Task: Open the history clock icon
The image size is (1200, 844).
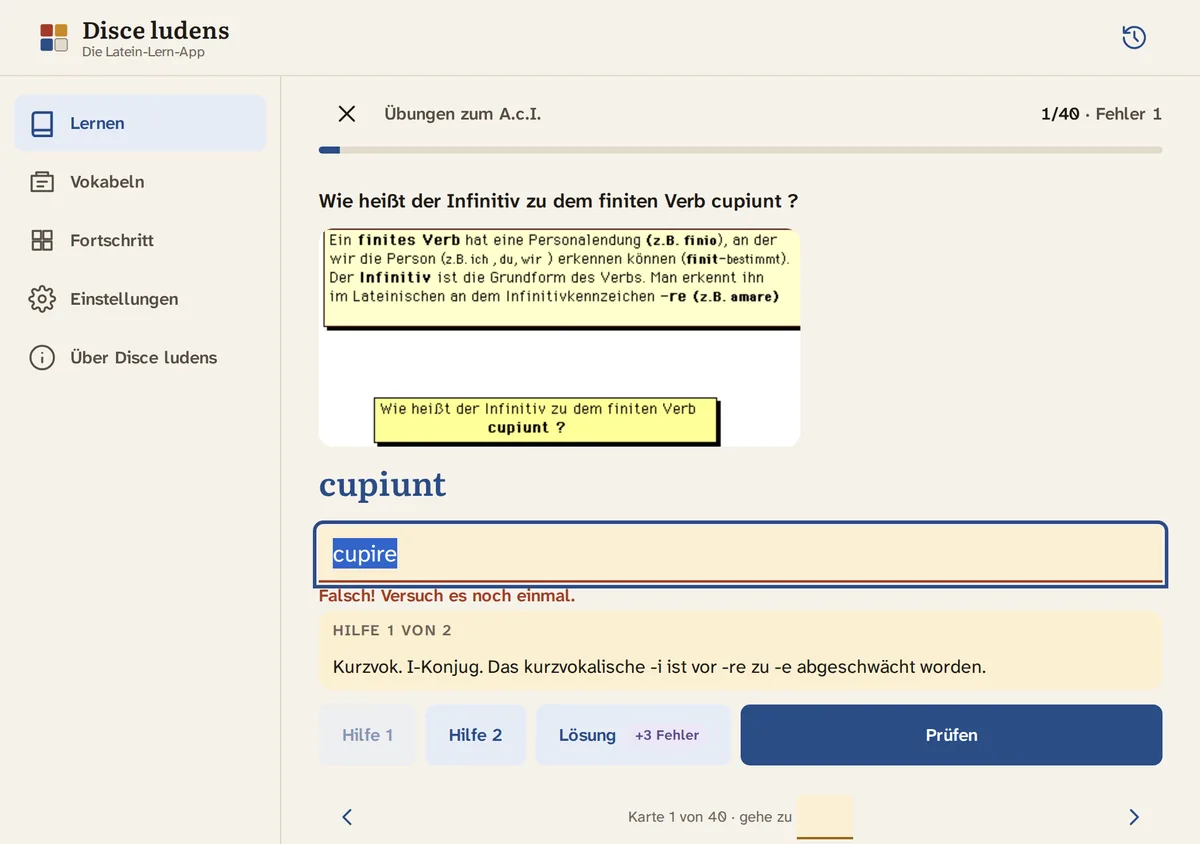Action: [1134, 38]
